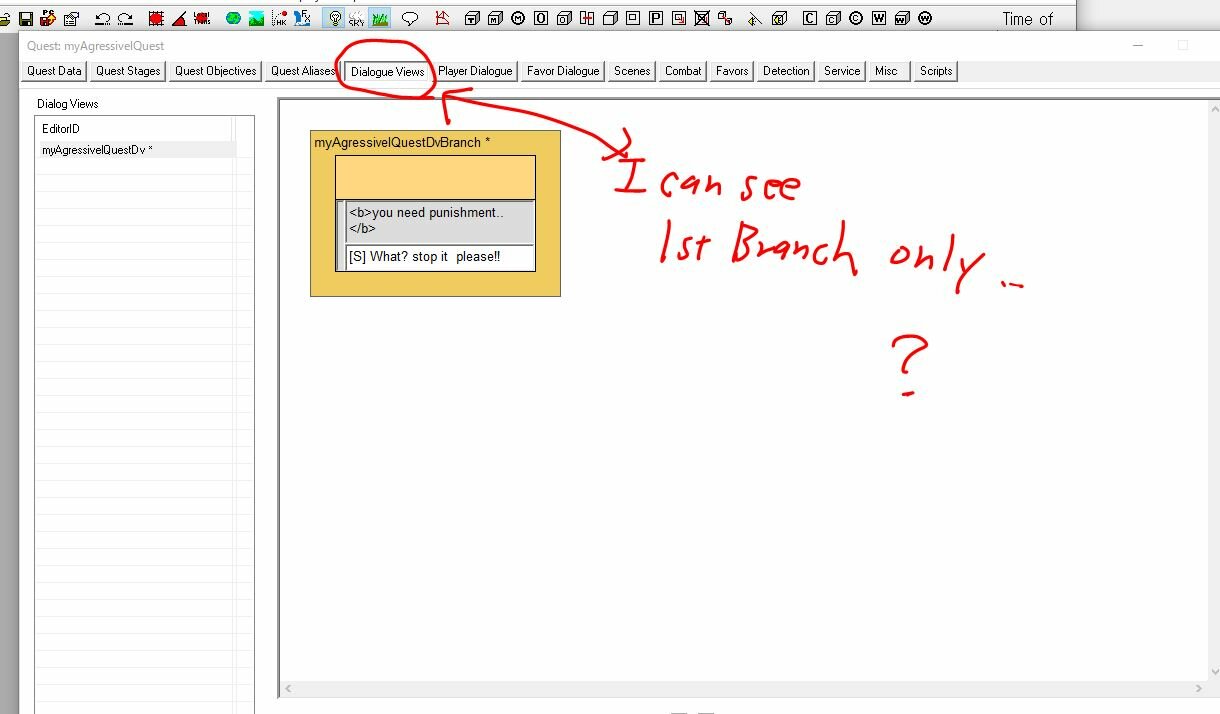
Task: Toggle the red Snap to Angle icon
Action: 179,19
